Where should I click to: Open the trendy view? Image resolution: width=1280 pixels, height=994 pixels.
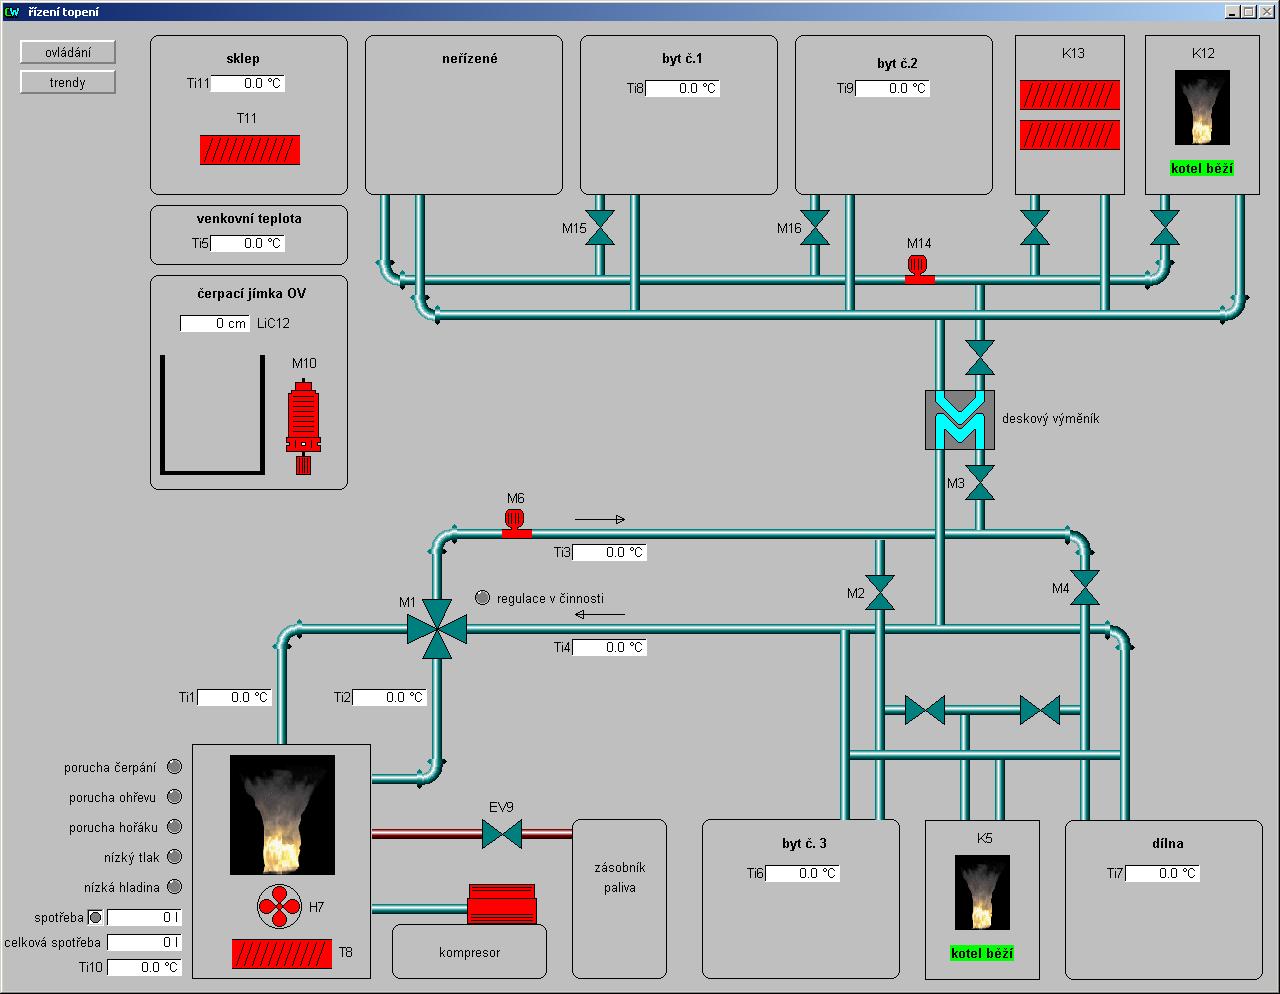click(x=68, y=82)
